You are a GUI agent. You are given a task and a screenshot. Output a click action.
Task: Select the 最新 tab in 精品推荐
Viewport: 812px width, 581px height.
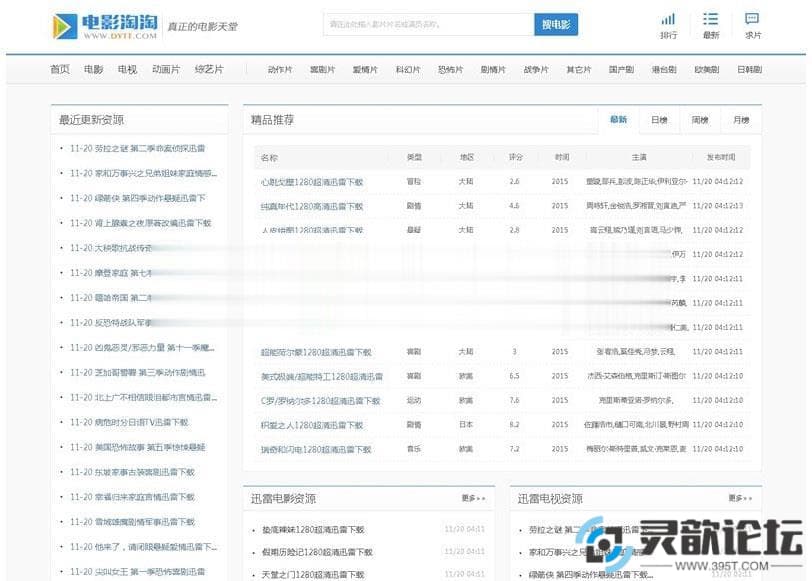click(618, 120)
